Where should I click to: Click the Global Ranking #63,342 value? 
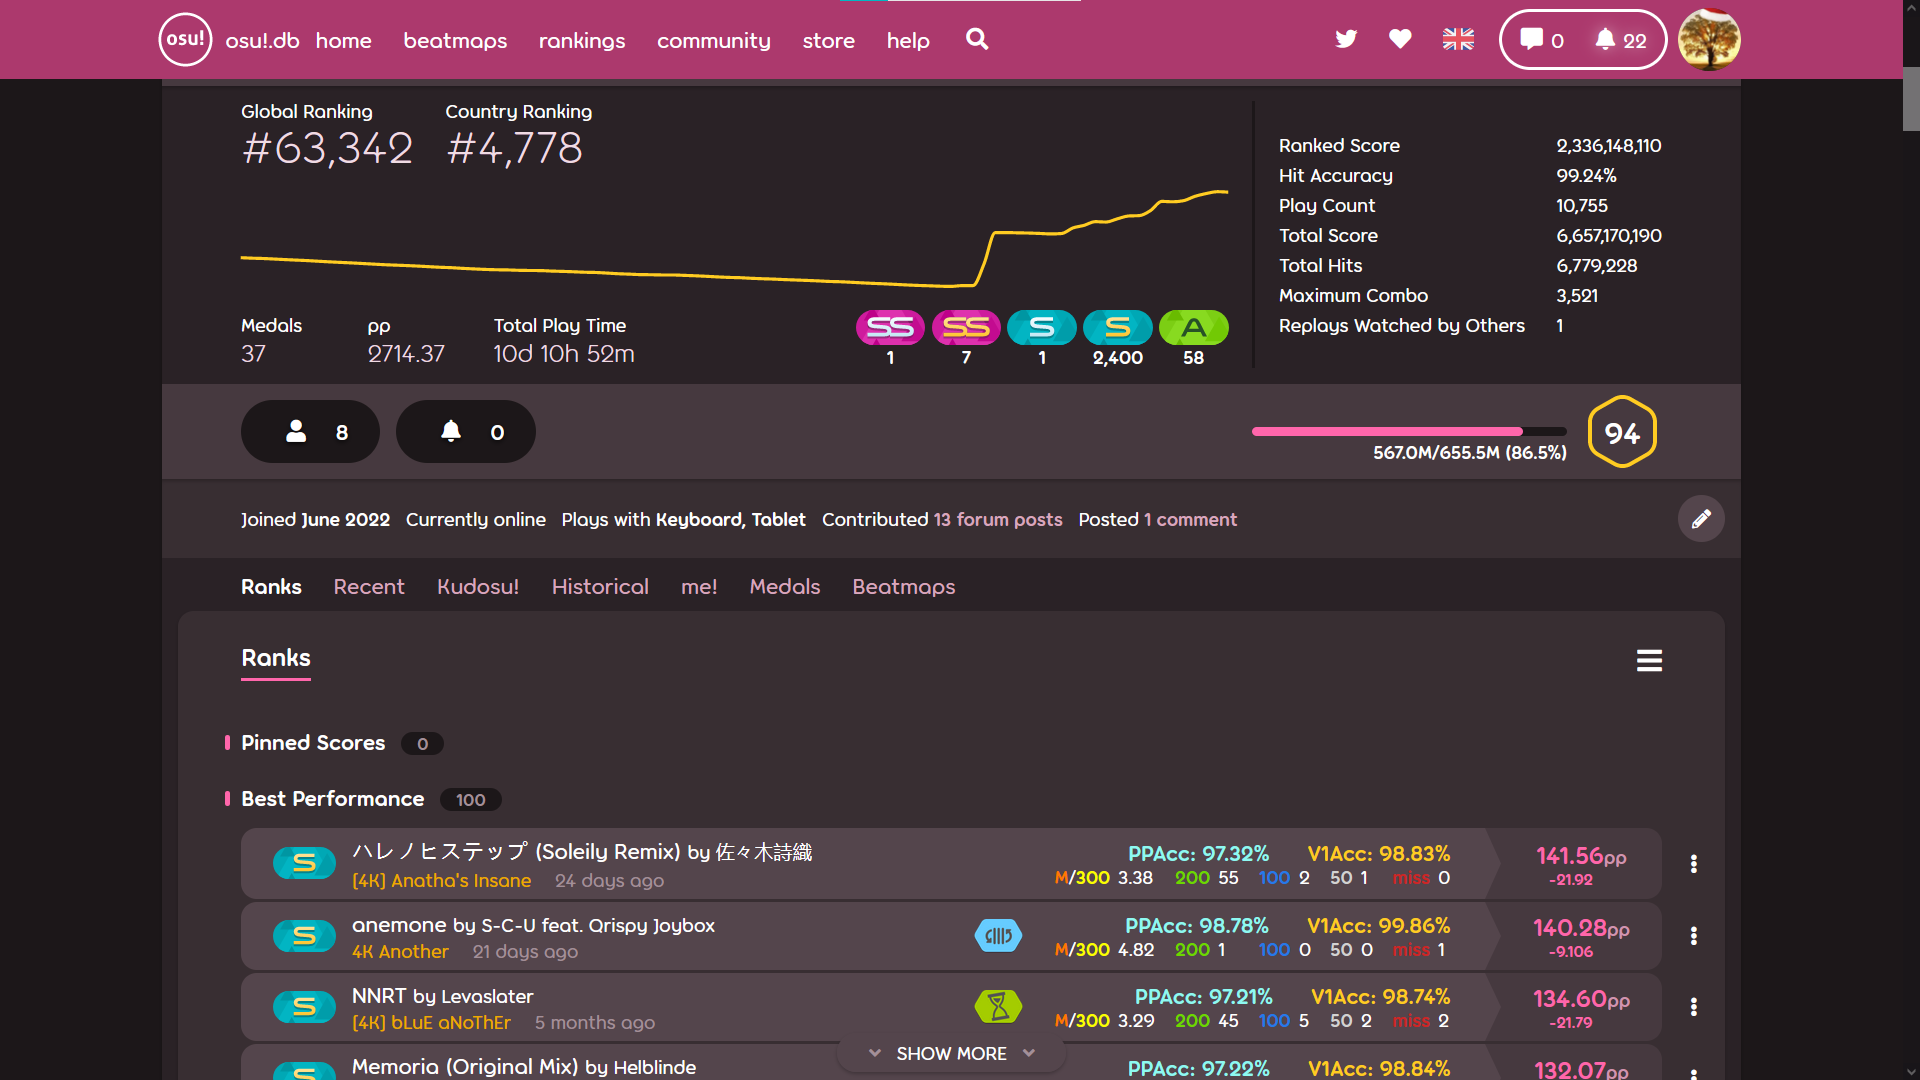tap(327, 149)
